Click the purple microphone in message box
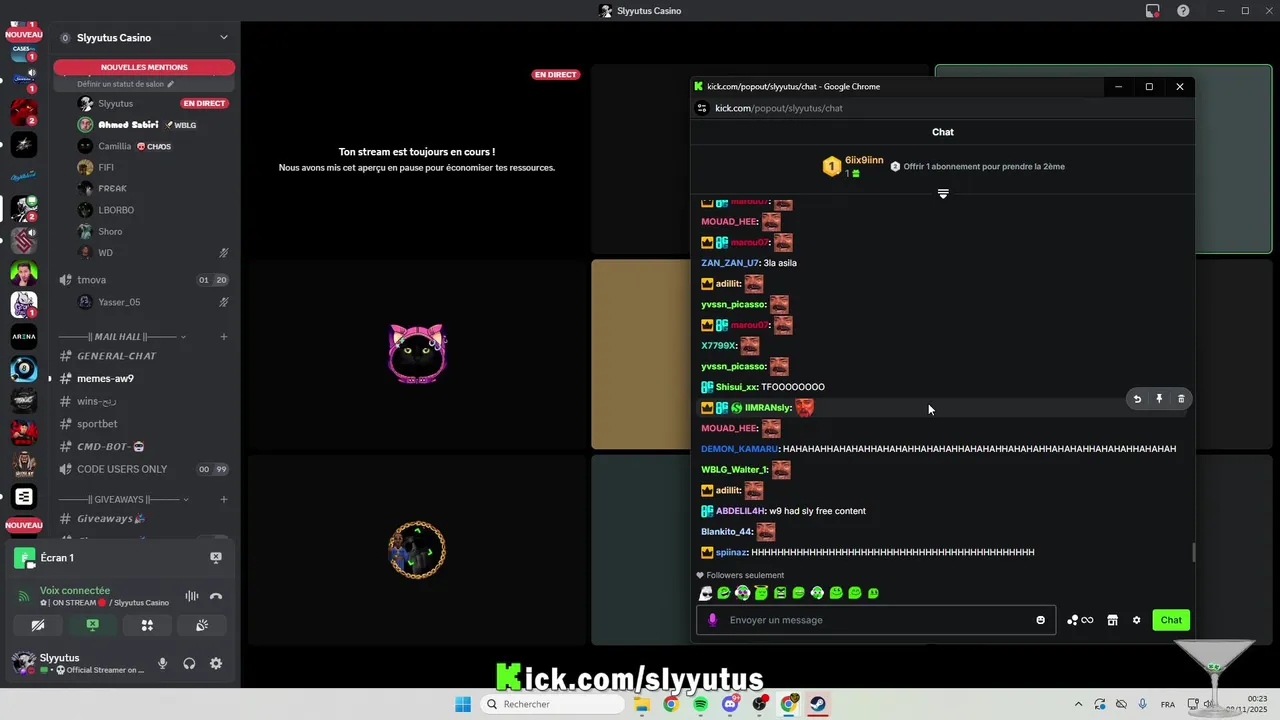Viewport: 1280px width, 720px height. (x=713, y=620)
